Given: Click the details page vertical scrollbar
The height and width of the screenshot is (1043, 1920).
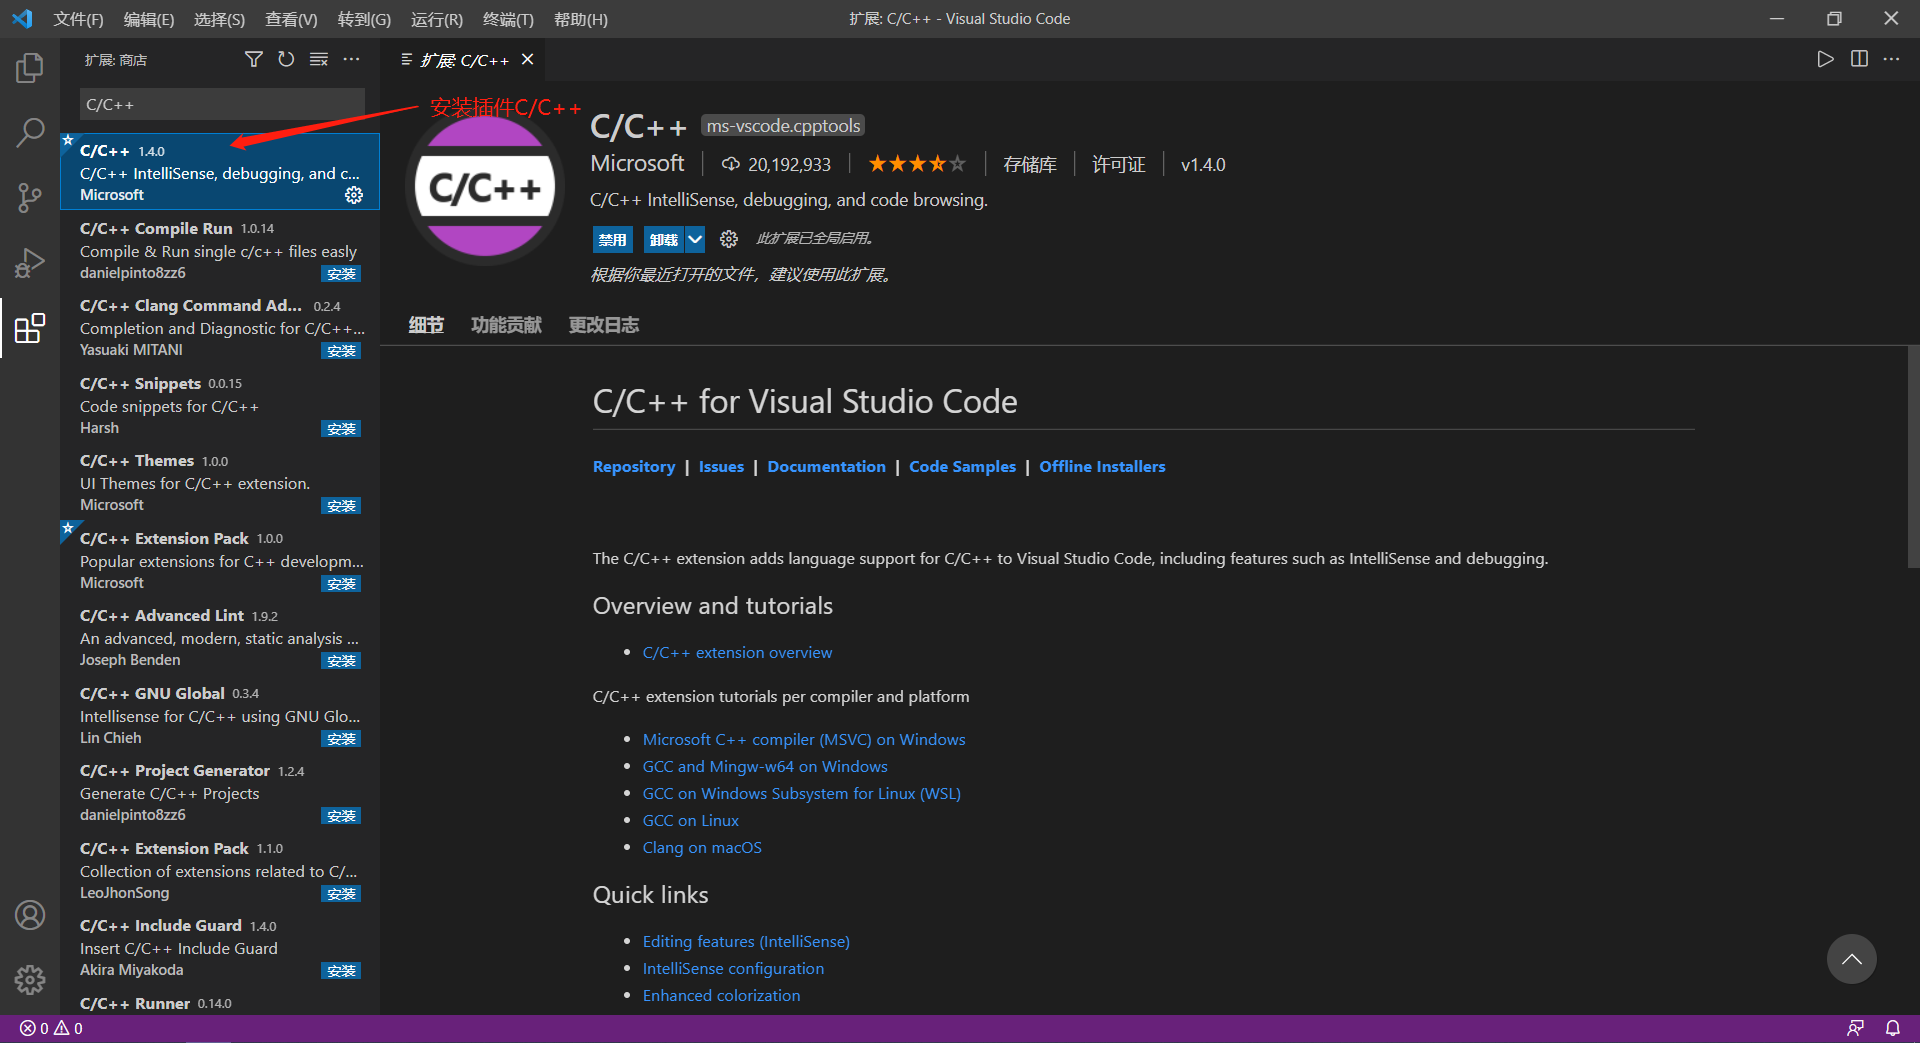Looking at the screenshot, I should point(1913,456).
